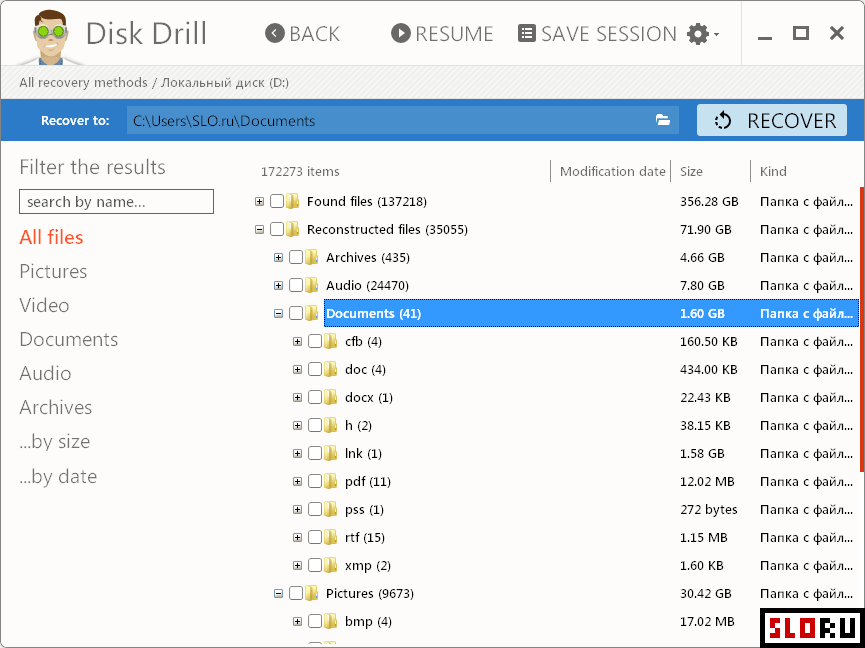Click the Found files folder icon

292,201
